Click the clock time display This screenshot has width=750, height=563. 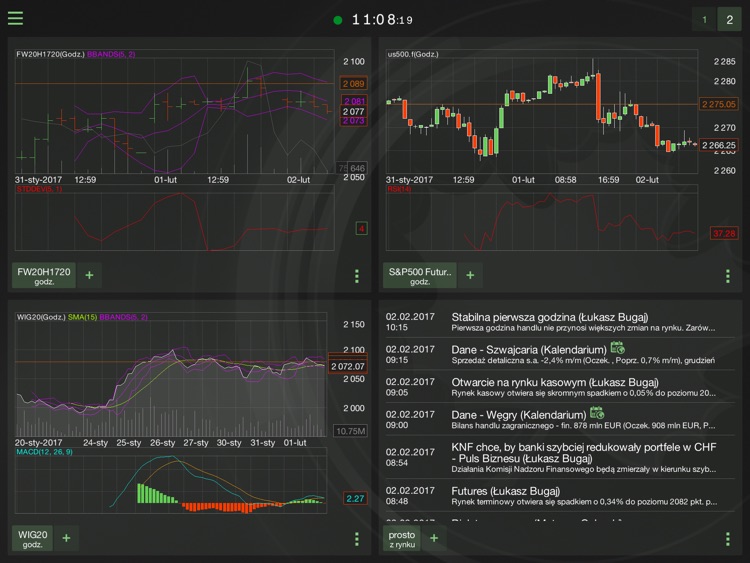coord(382,20)
